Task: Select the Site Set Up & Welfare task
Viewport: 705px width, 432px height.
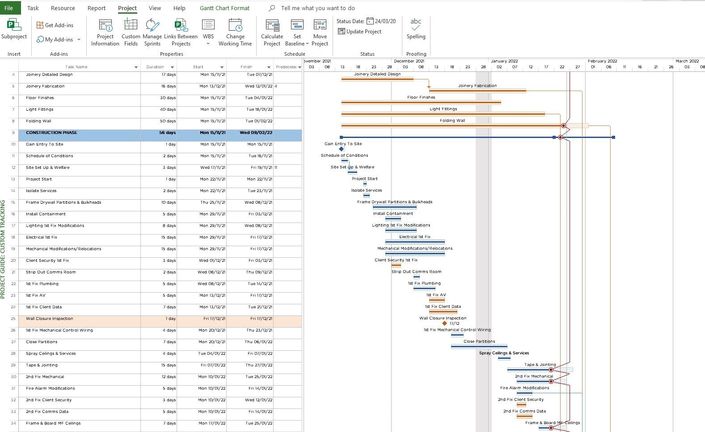Action: [x=47, y=168]
